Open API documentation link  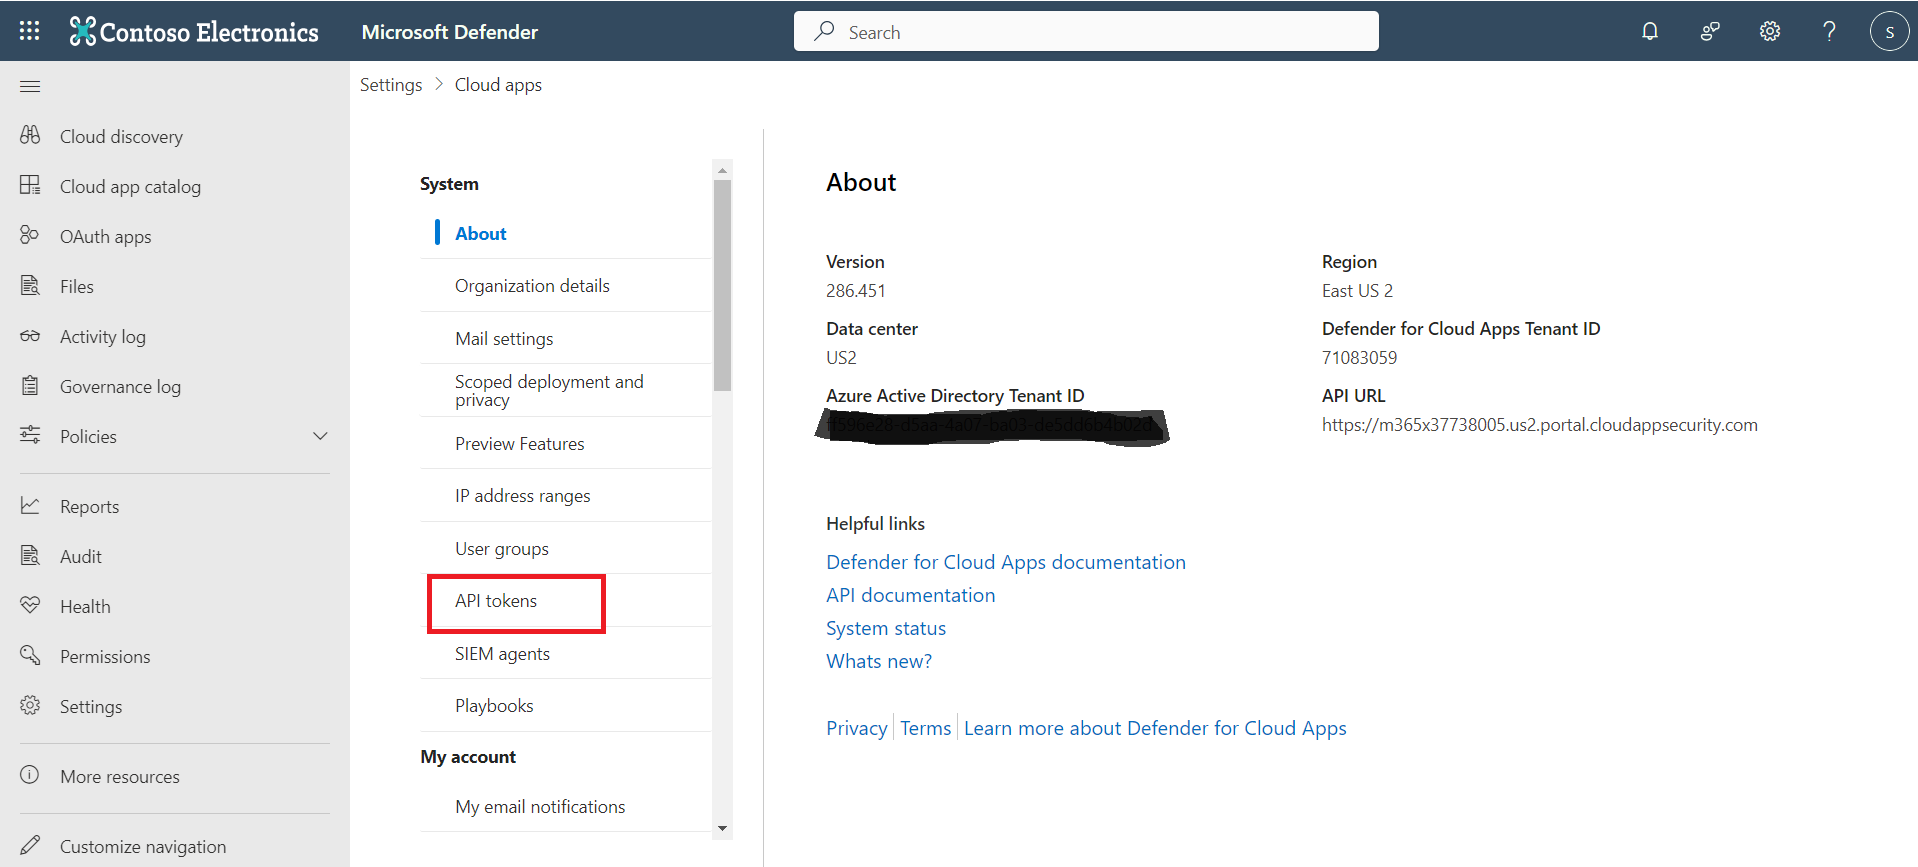click(x=911, y=595)
